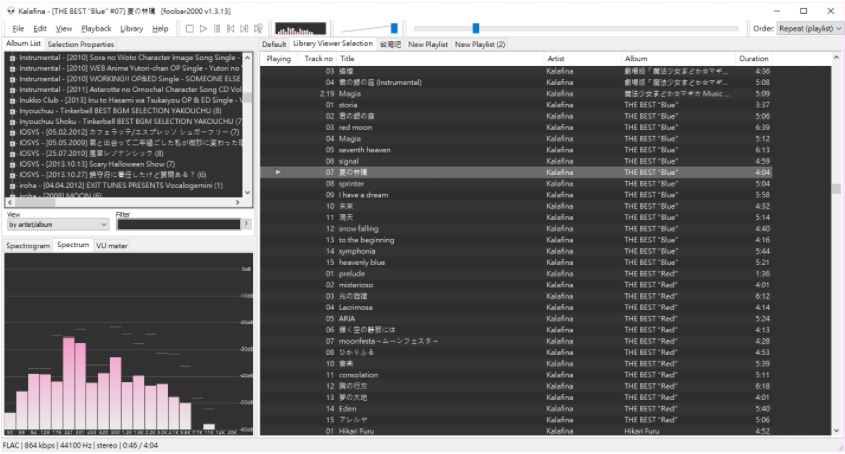
Task: Click the playlist vertical scrollbar down arrow
Action: click(x=836, y=430)
